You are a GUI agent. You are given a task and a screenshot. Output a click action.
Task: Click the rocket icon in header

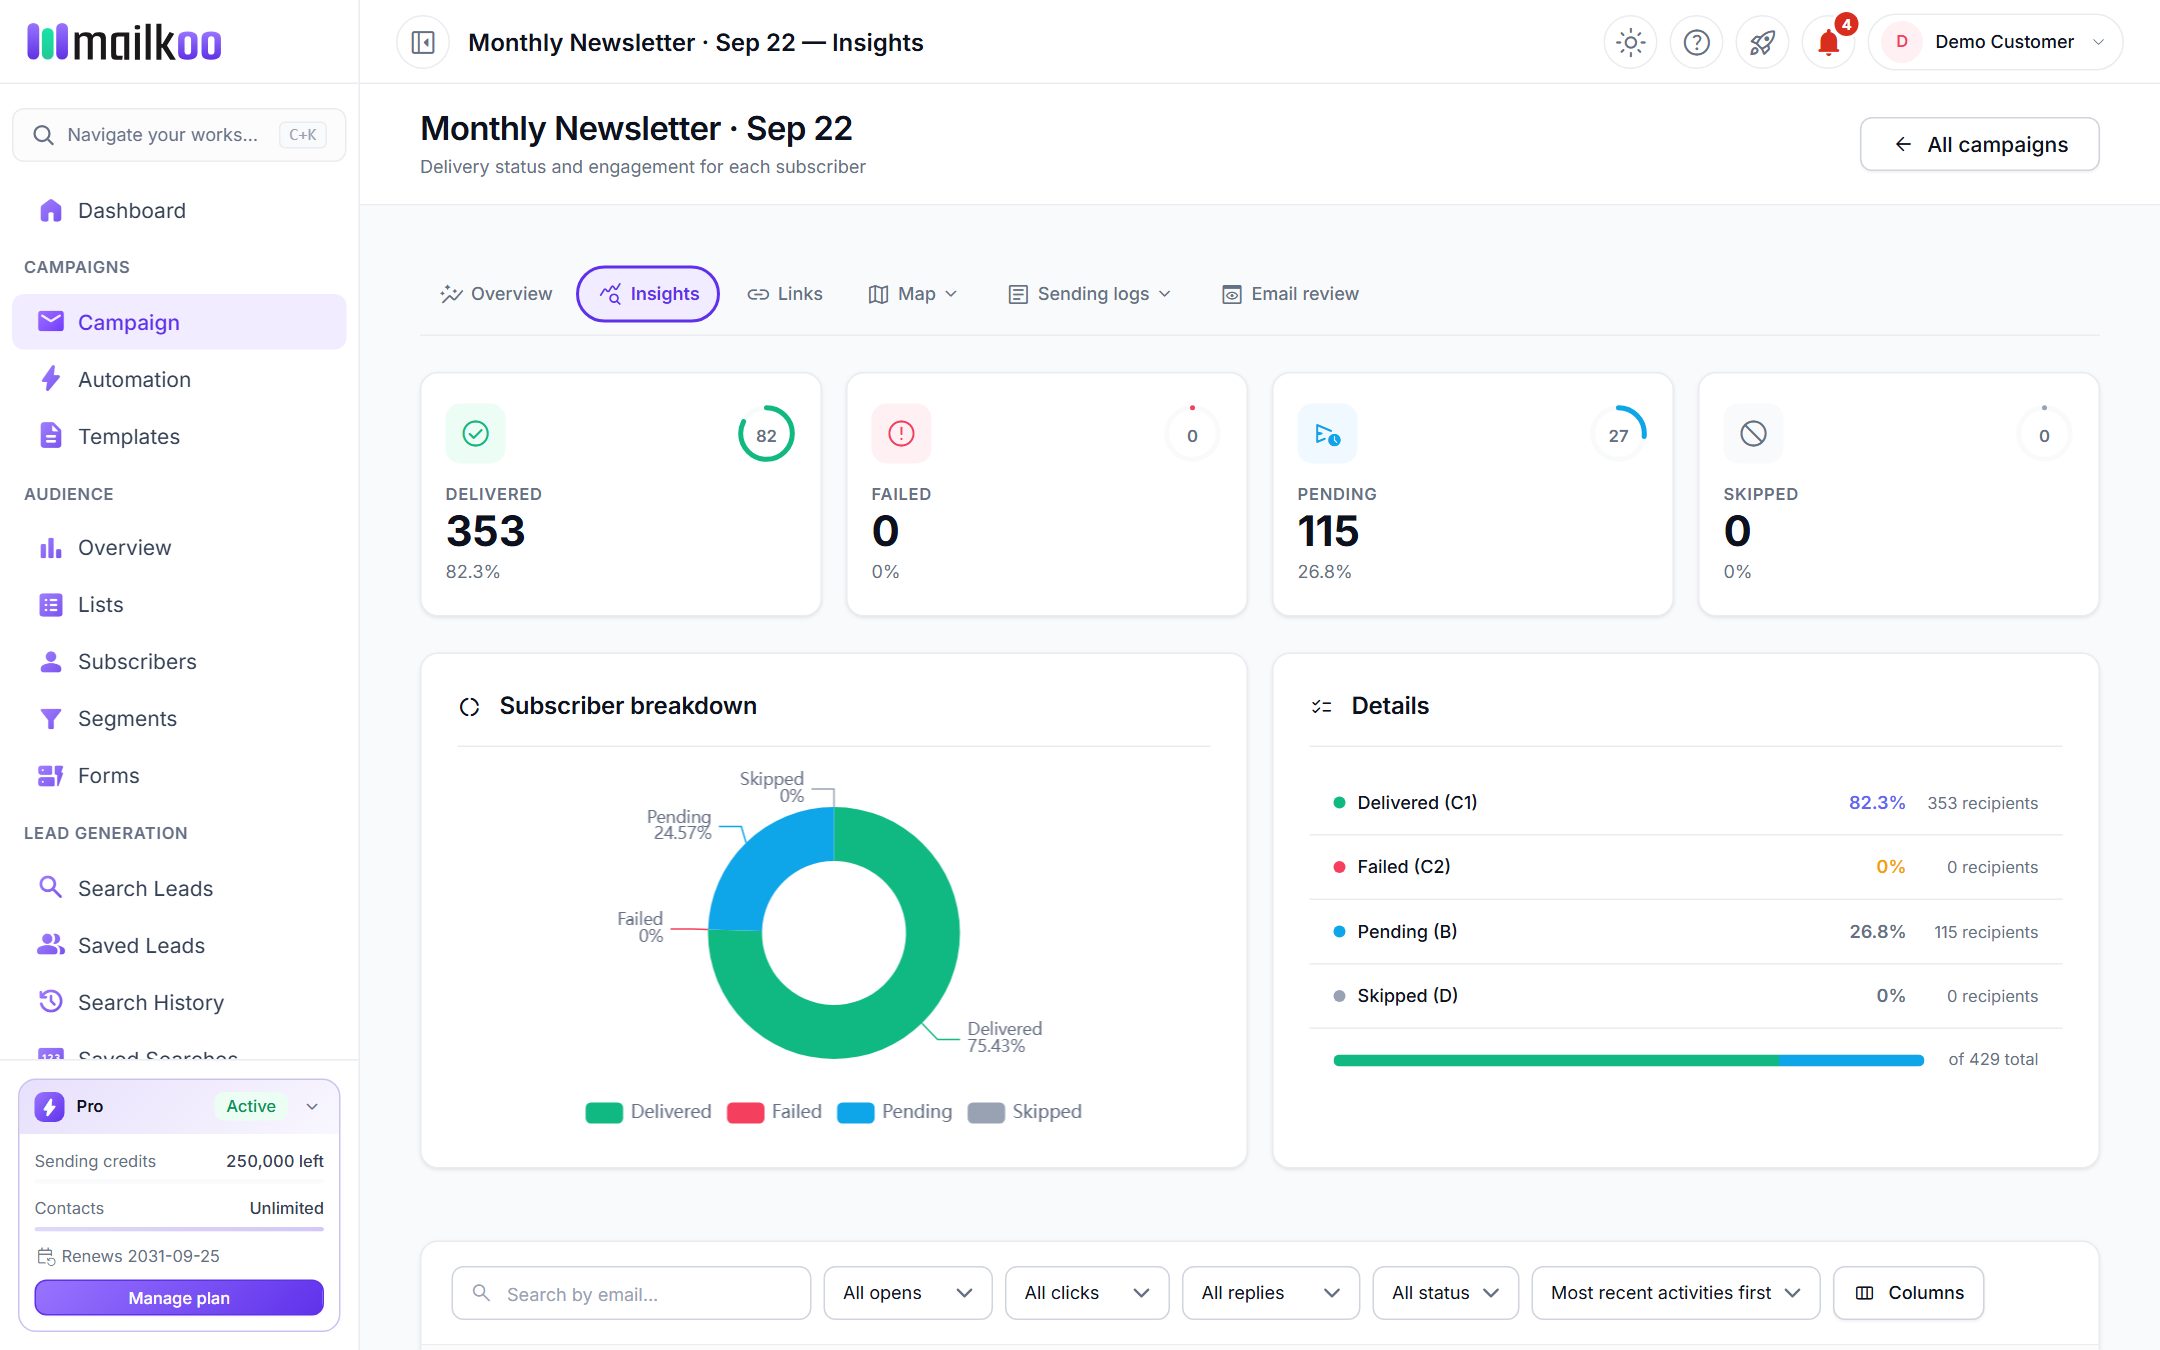coord(1762,42)
